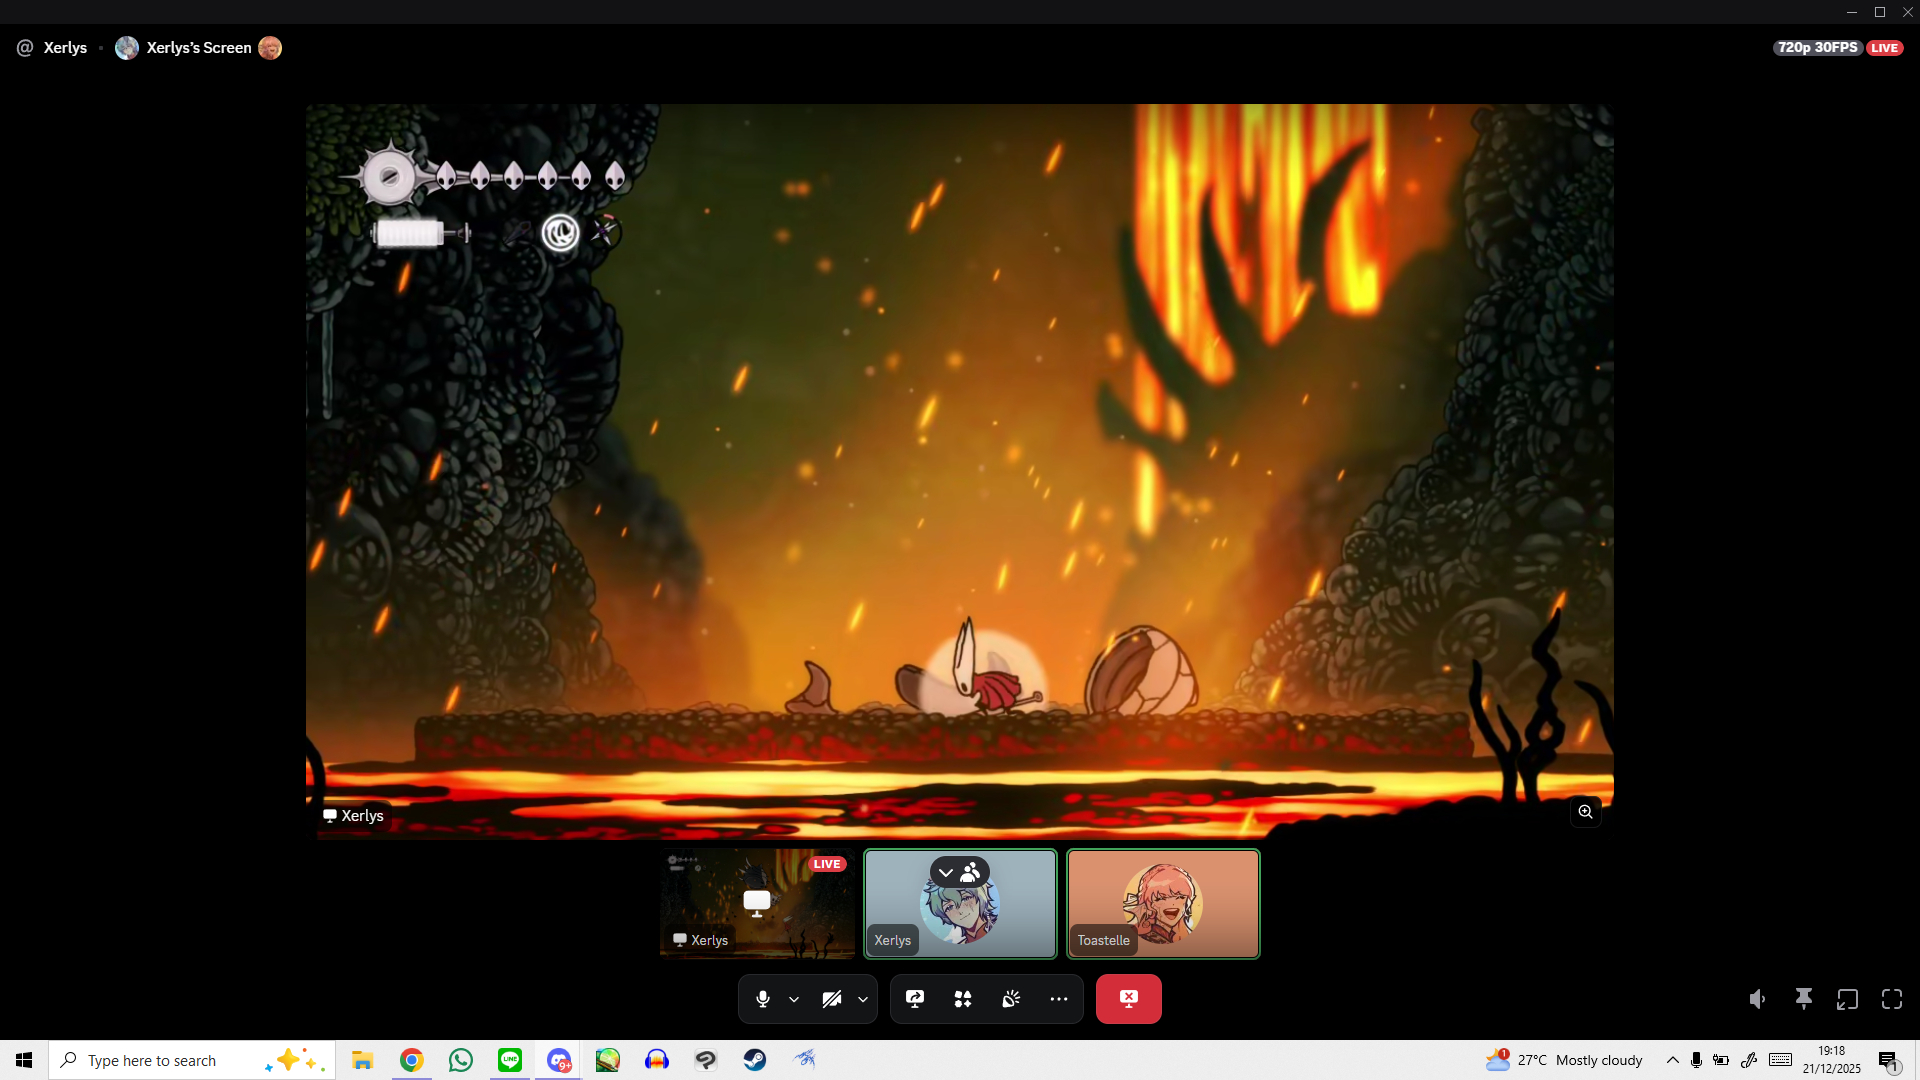Click the 720p 30FPS quality badge
The height and width of the screenshot is (1080, 1920).
(x=1817, y=48)
